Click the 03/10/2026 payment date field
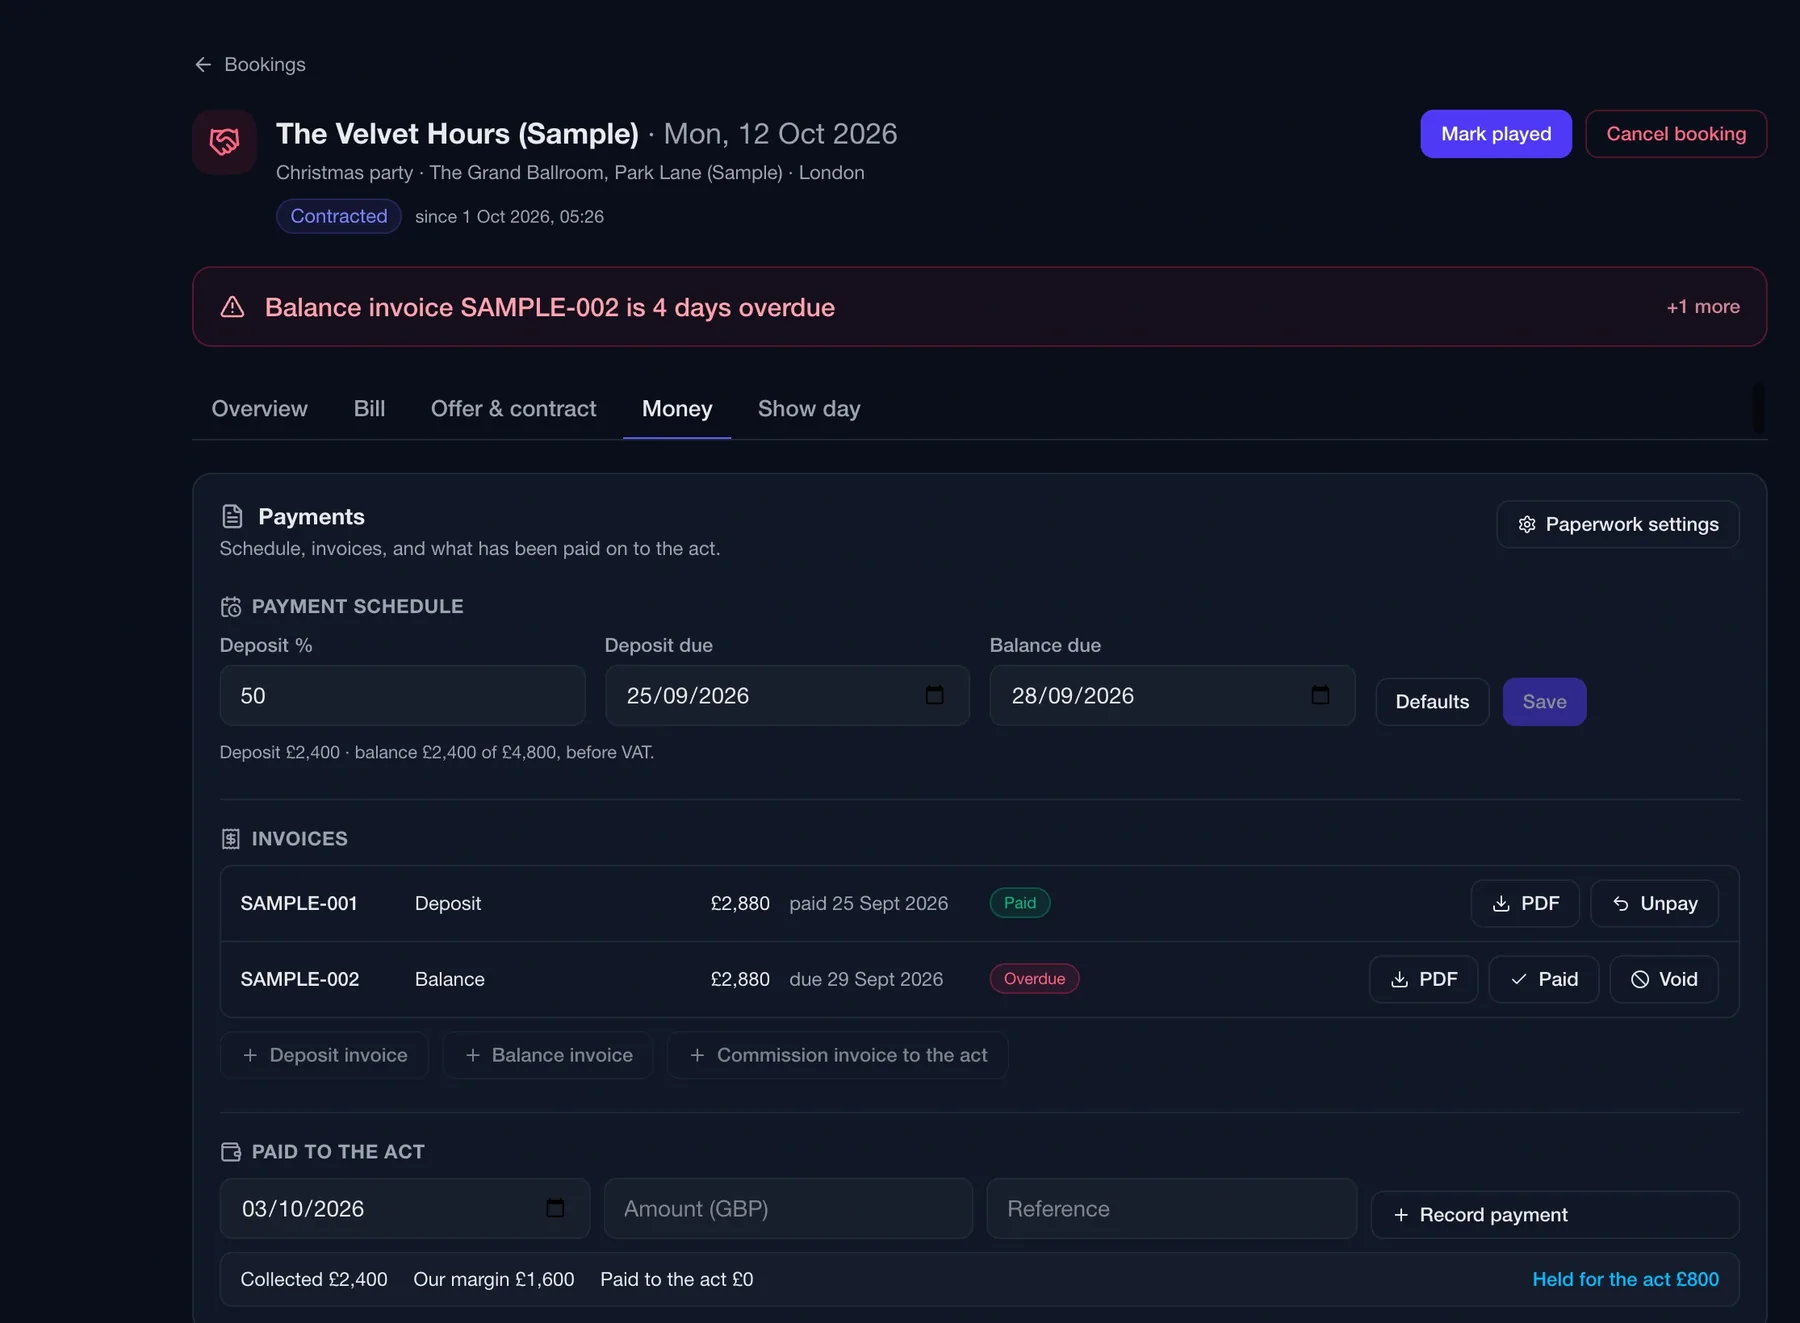Screen dimensions: 1800x1323 click(x=405, y=1208)
